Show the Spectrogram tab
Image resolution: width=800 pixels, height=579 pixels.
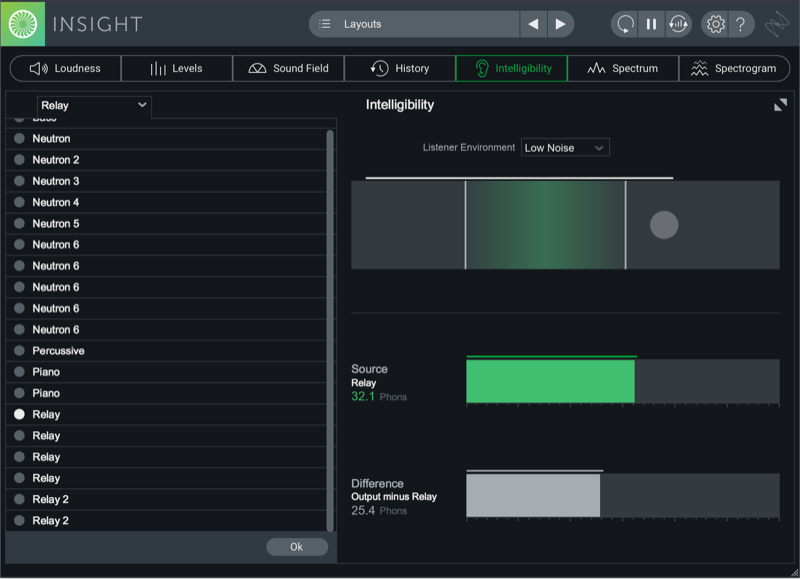click(734, 68)
